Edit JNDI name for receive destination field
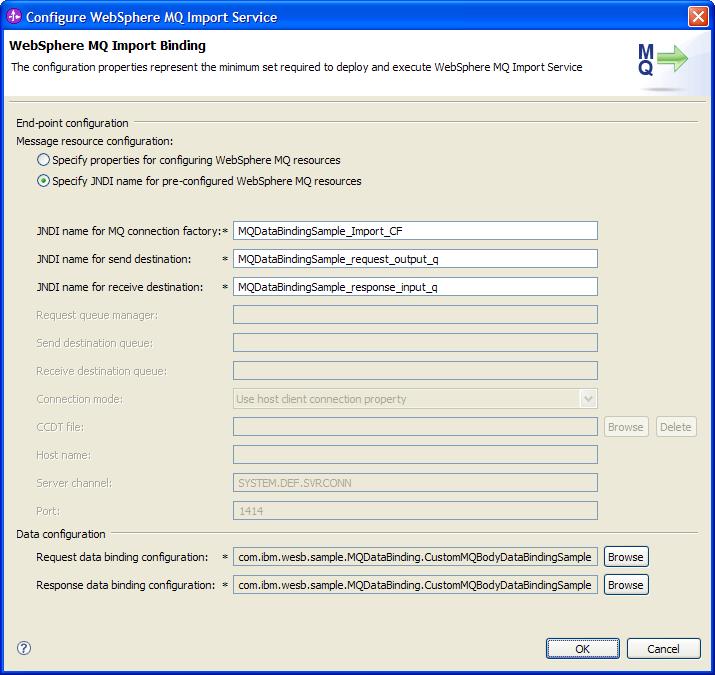 415,287
